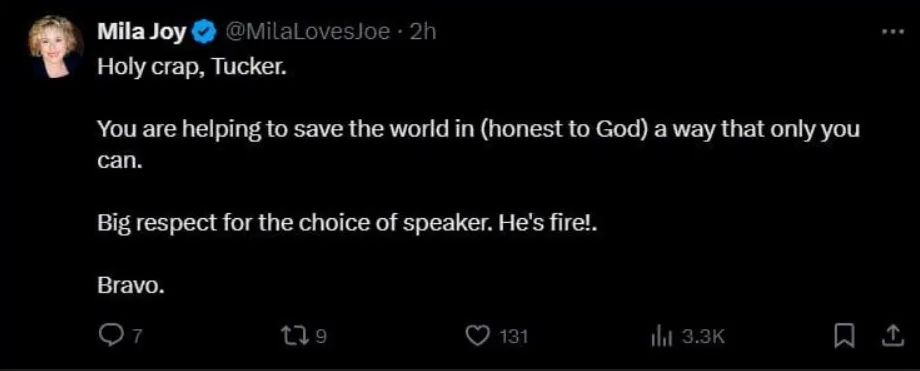This screenshot has width=920, height=371.
Task: Share the tweet via the upload arrow icon
Action: click(x=891, y=336)
